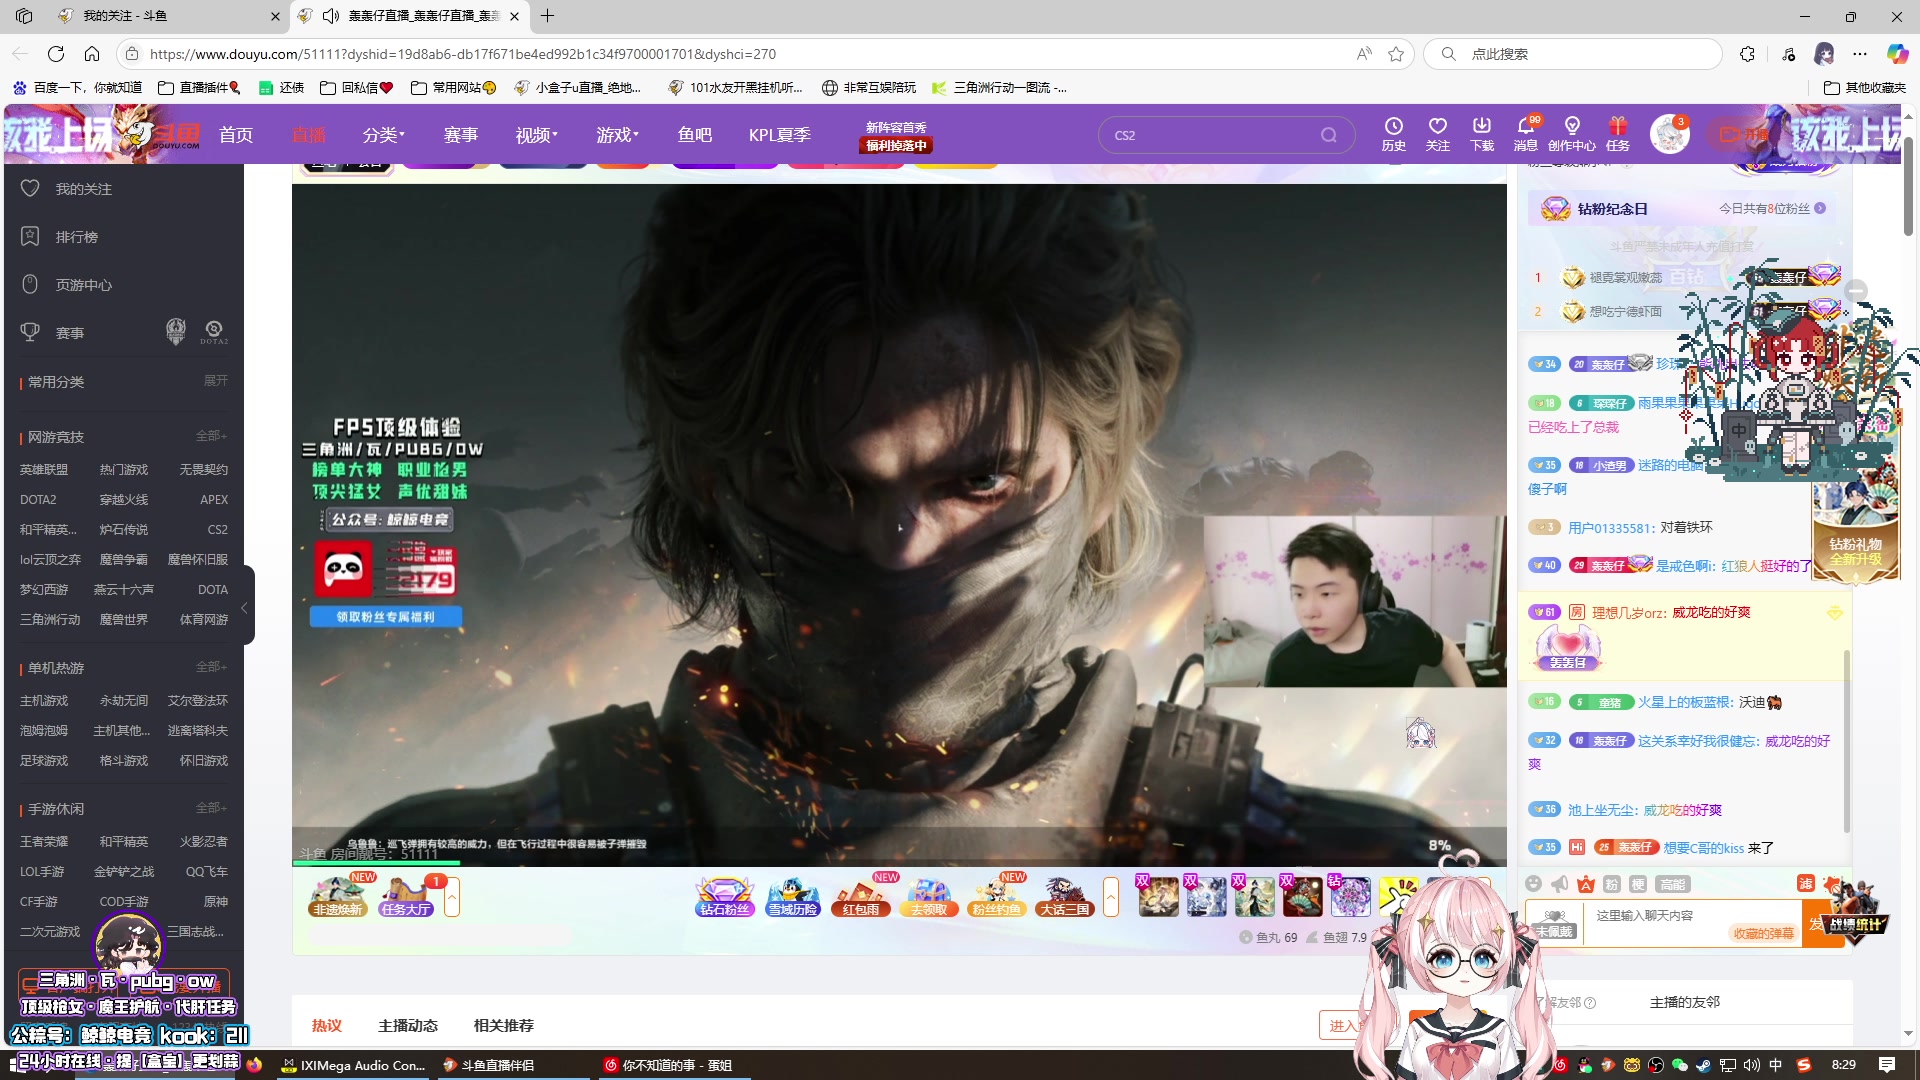This screenshot has width=1920, height=1080.
Task: Expand the 游戏 dropdown in nav
Action: tap(617, 135)
